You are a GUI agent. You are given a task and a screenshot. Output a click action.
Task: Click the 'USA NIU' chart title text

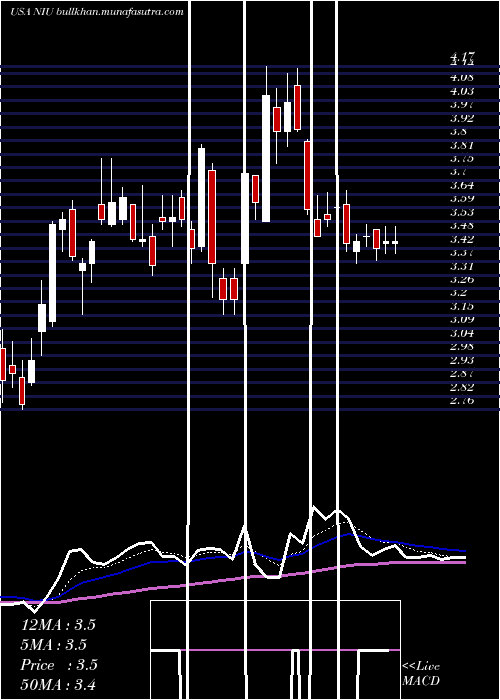point(32,12)
